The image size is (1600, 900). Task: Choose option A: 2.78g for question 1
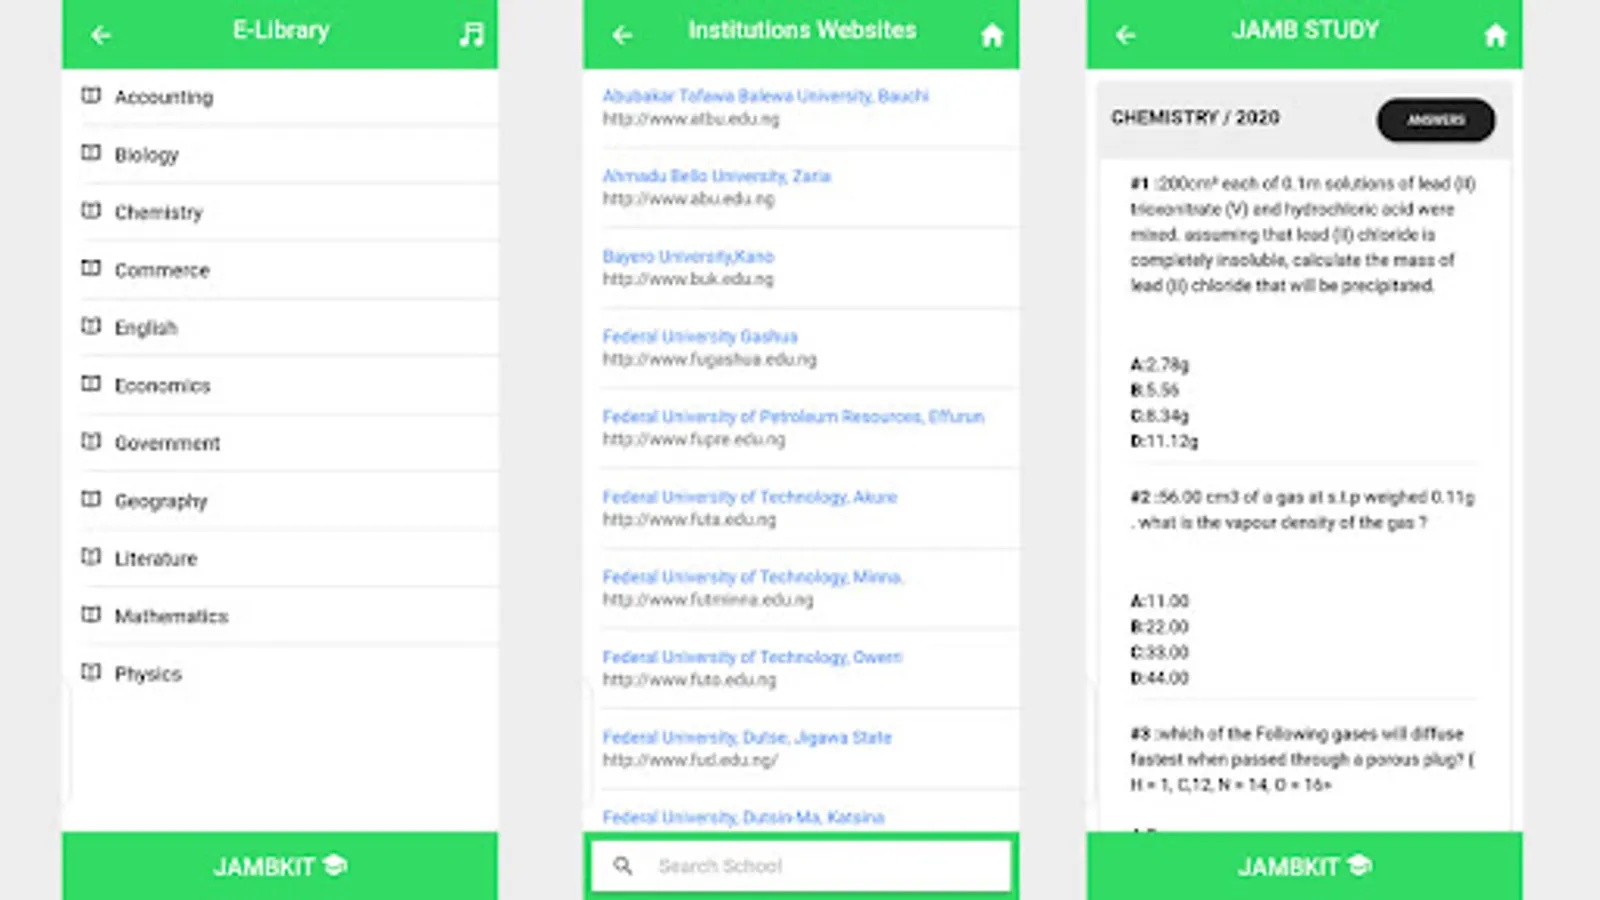pos(1160,364)
